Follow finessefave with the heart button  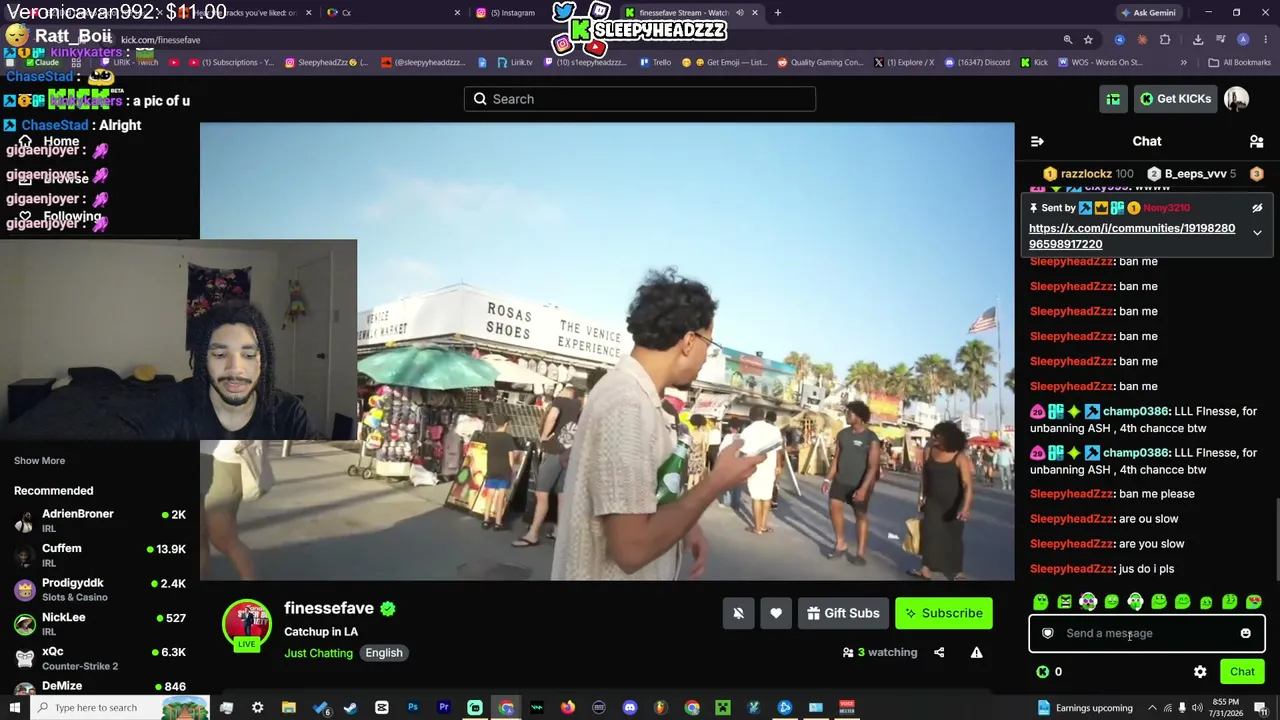click(776, 613)
